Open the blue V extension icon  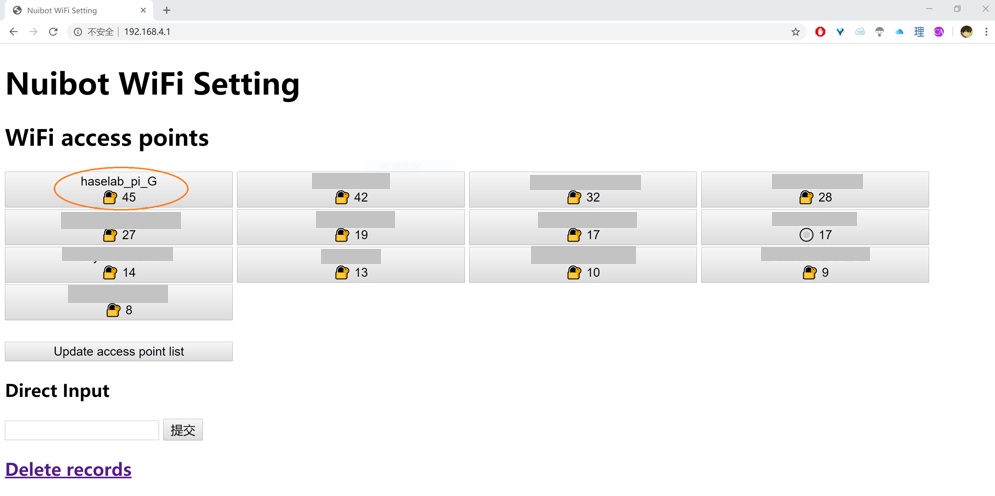click(x=840, y=32)
